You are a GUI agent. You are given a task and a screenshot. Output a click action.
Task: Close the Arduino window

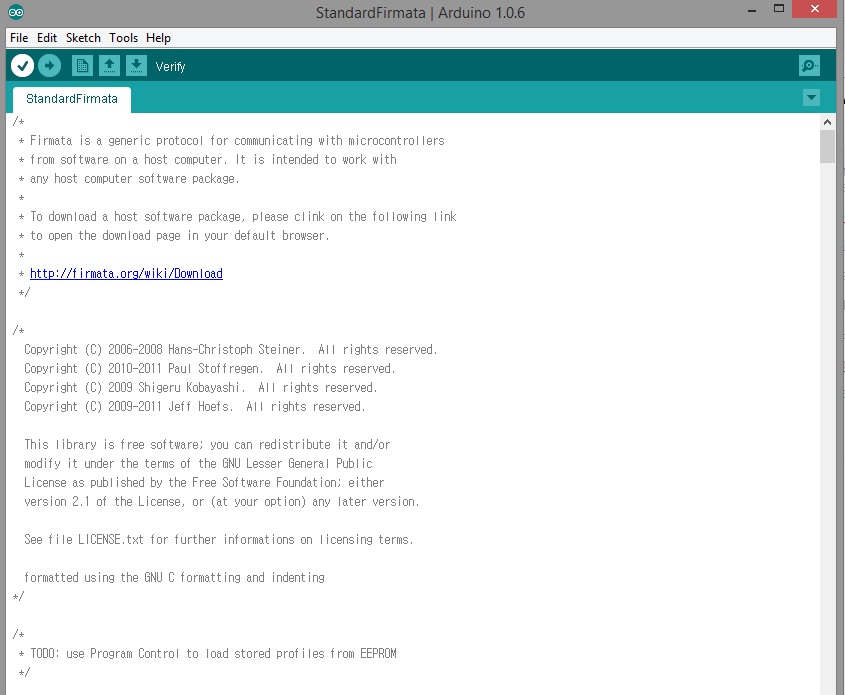(814, 9)
